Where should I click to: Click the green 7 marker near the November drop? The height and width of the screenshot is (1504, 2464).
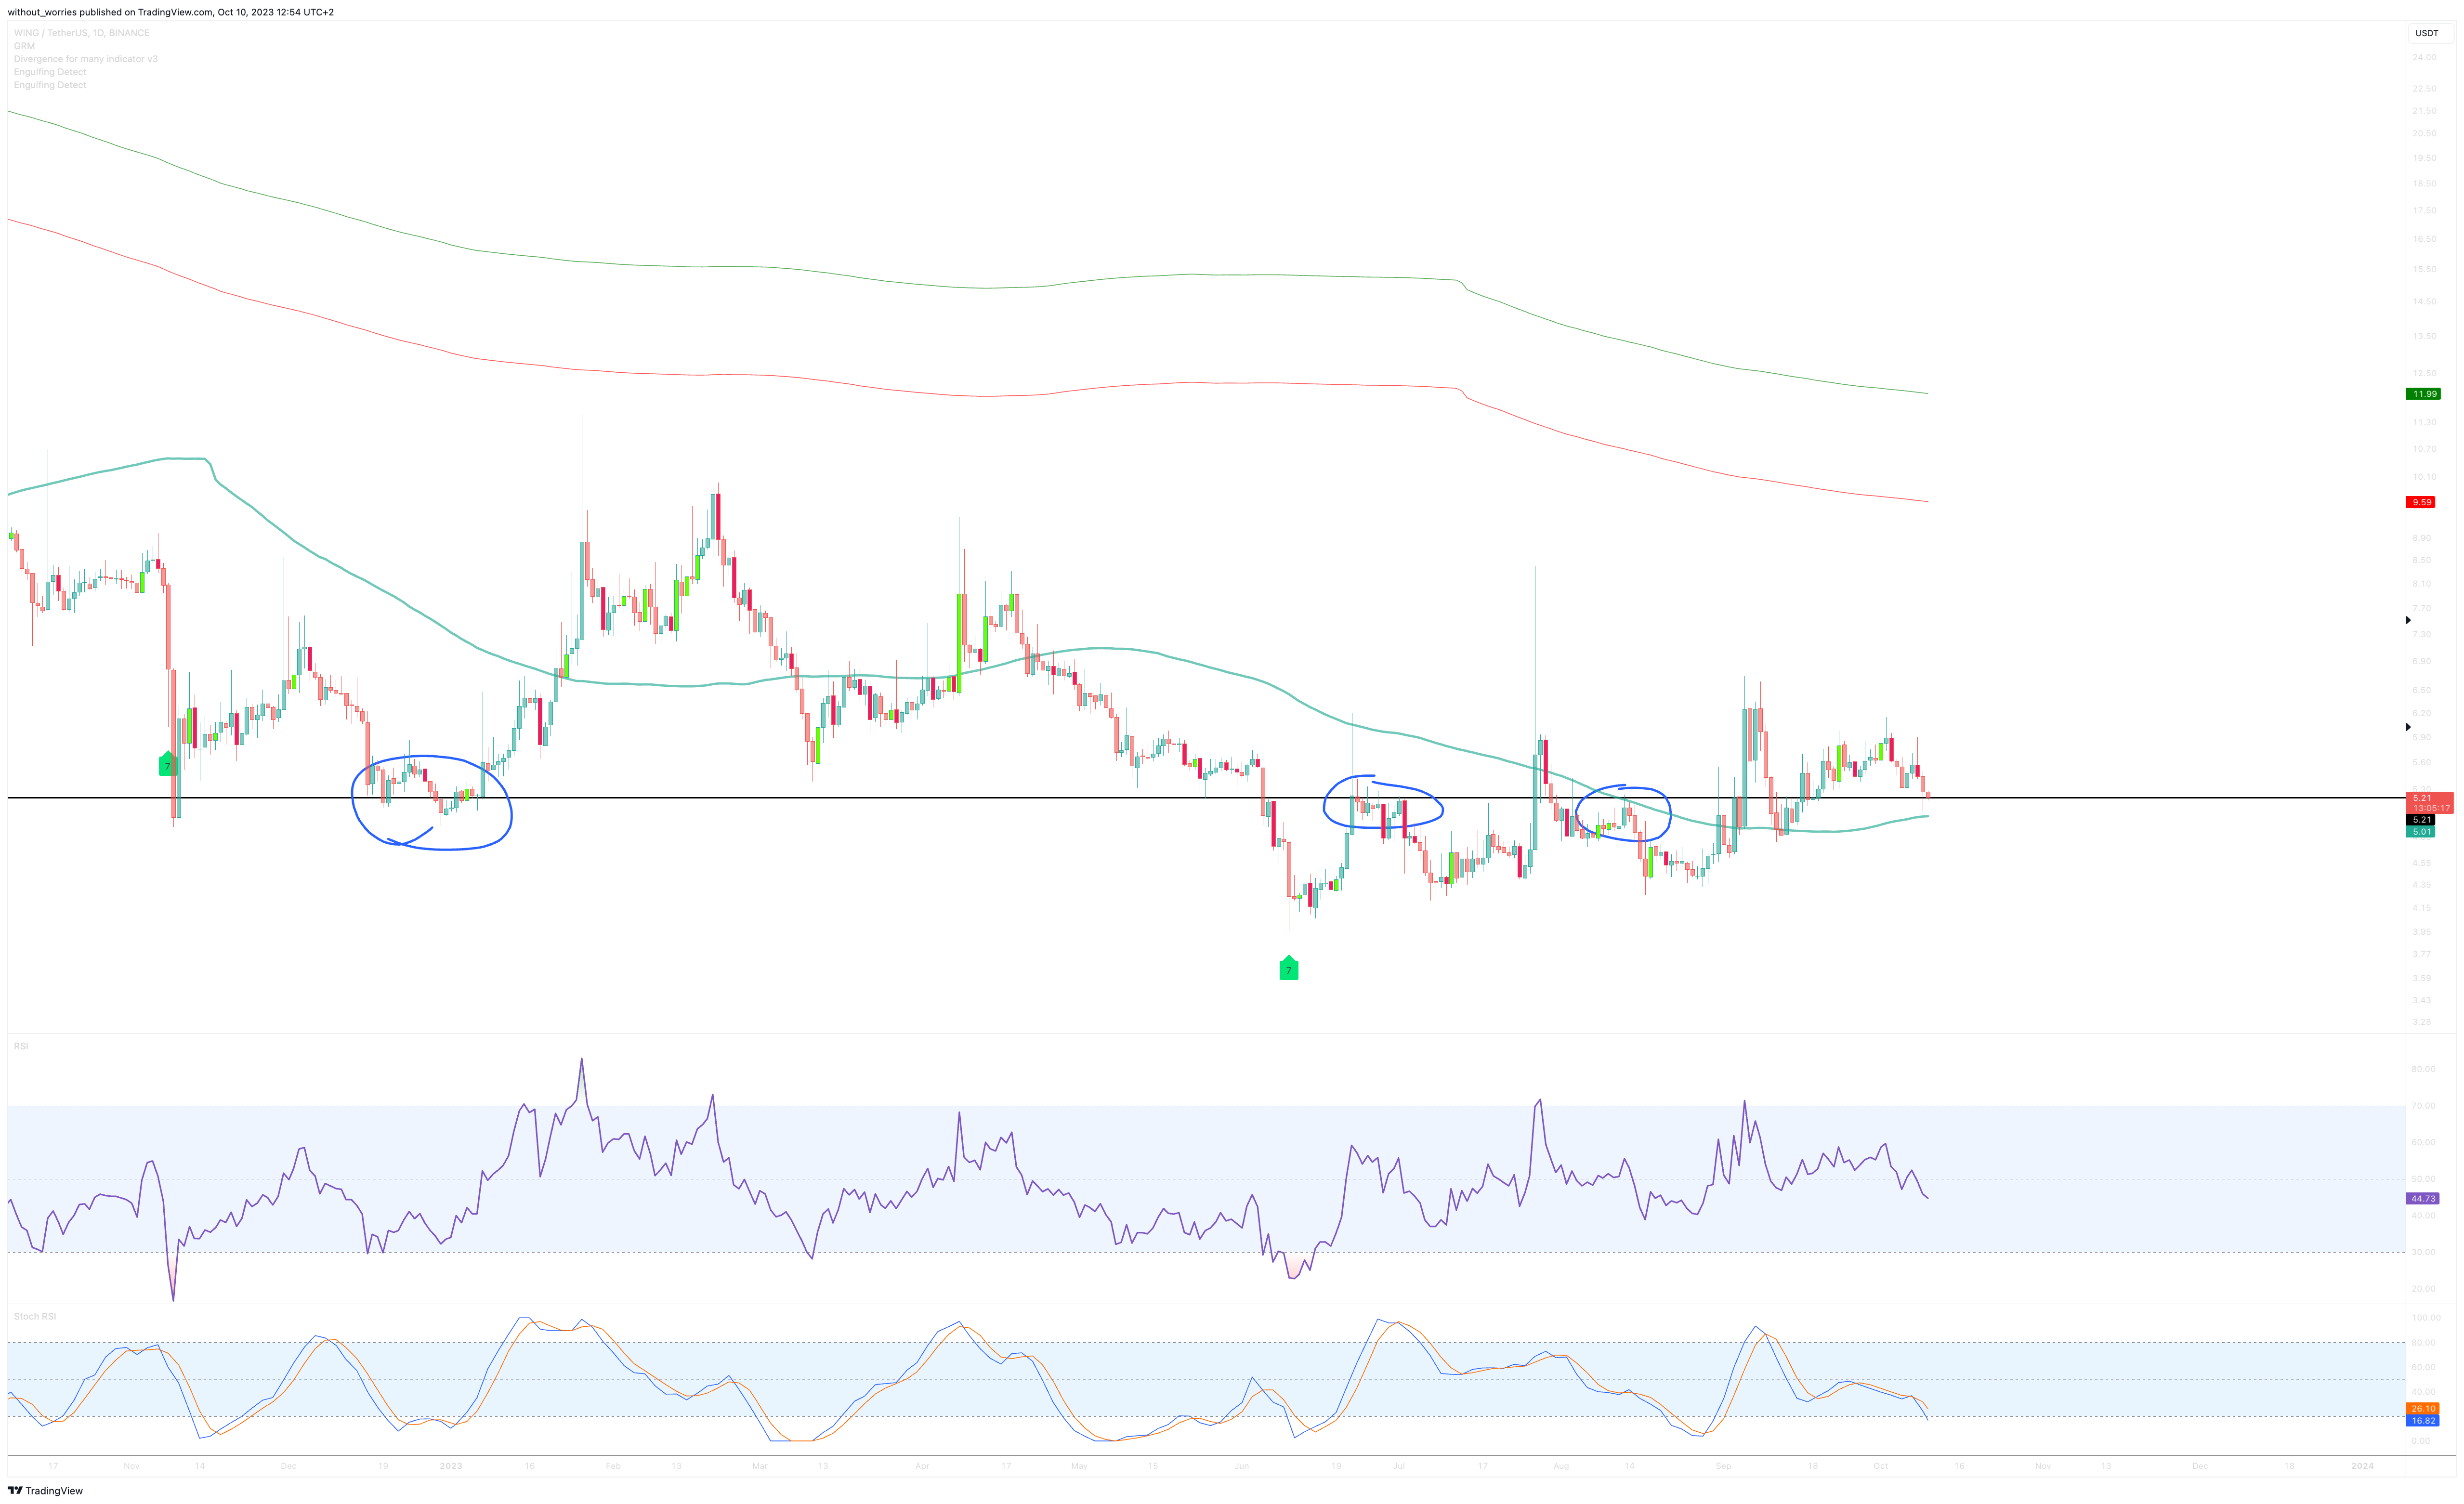(168, 764)
